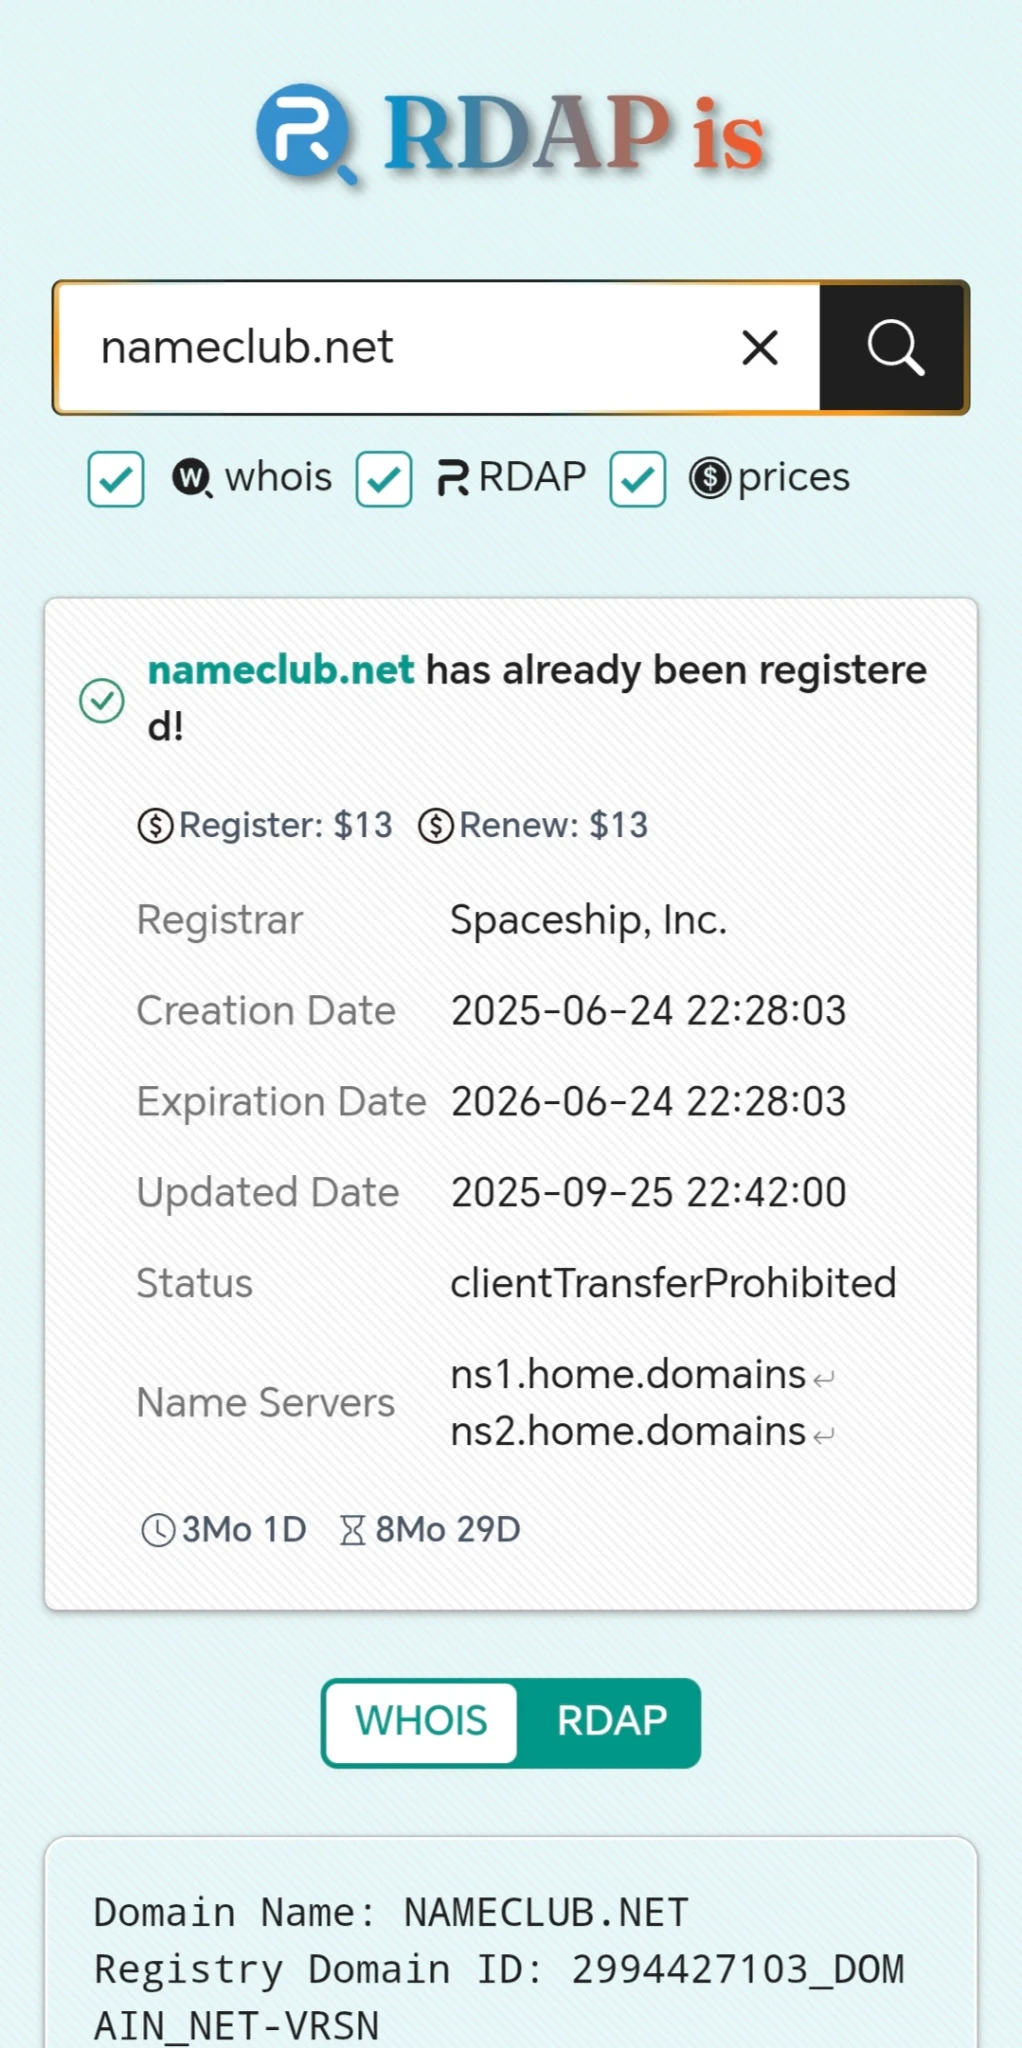Click the RDAP R icon by checkbox

click(x=452, y=478)
